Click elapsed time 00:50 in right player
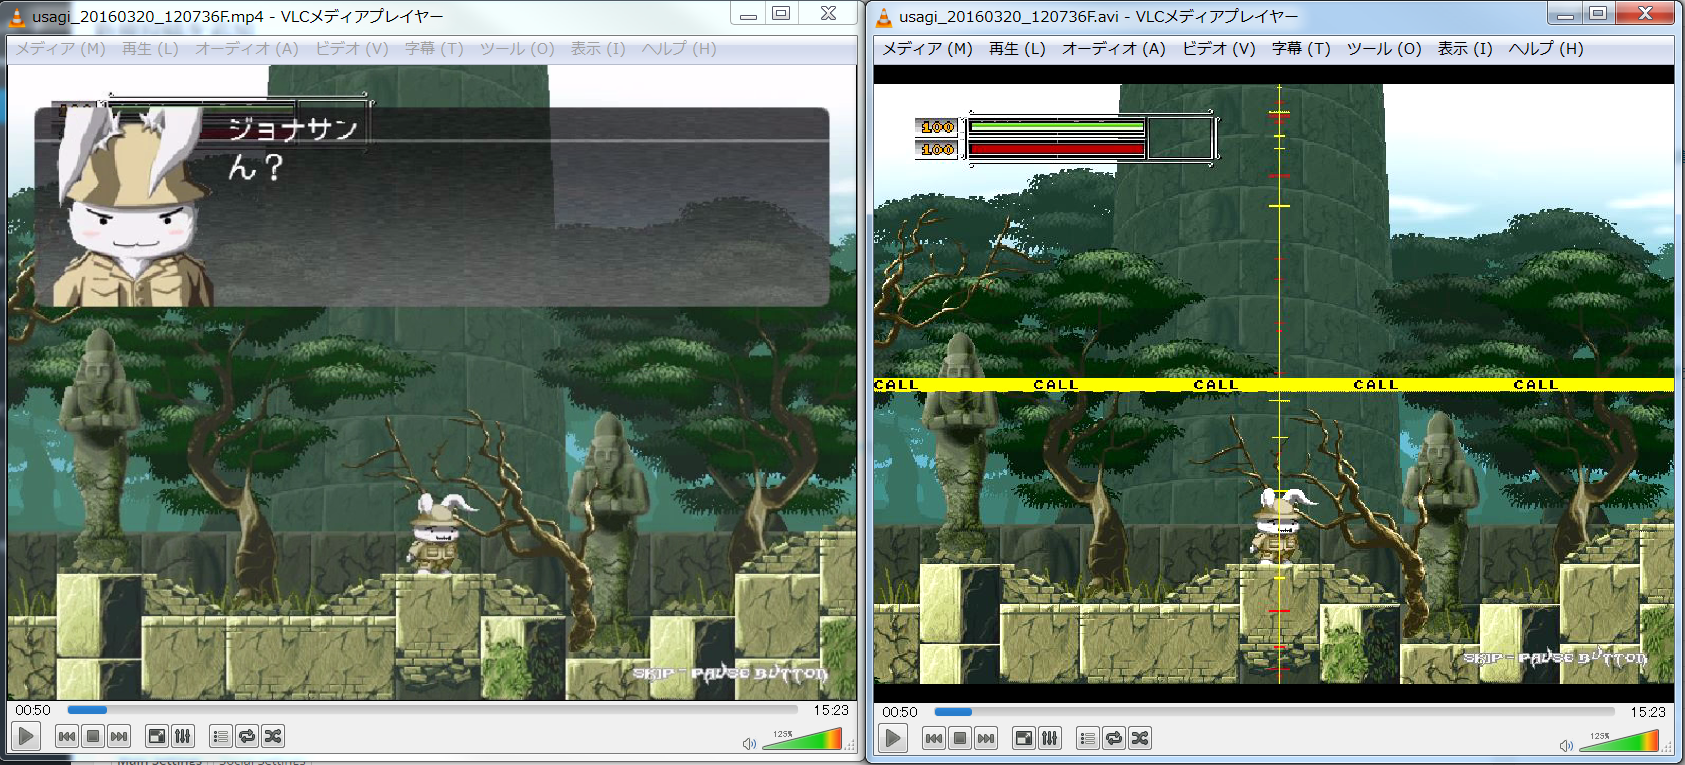This screenshot has width=1685, height=765. [900, 712]
